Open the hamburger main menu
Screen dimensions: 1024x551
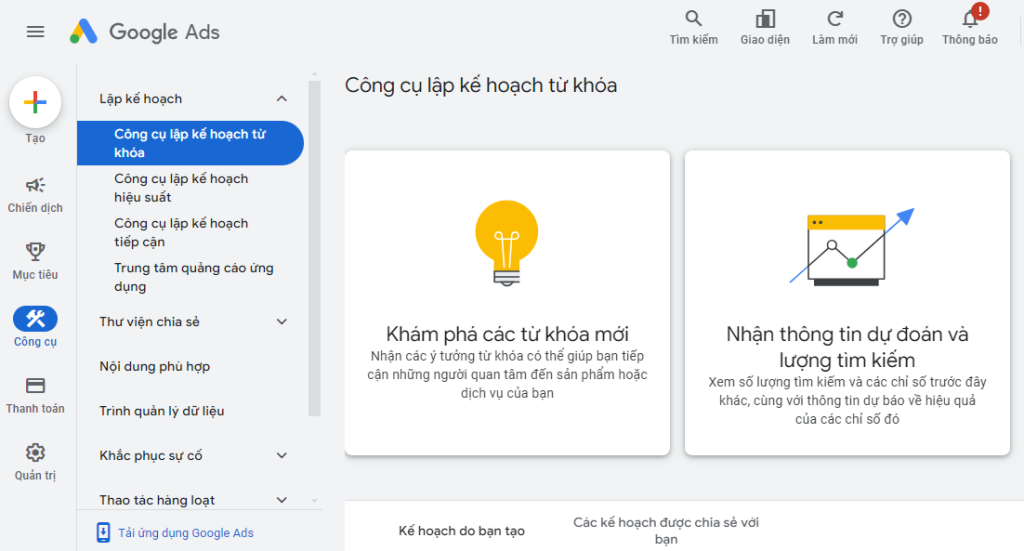(x=35, y=32)
